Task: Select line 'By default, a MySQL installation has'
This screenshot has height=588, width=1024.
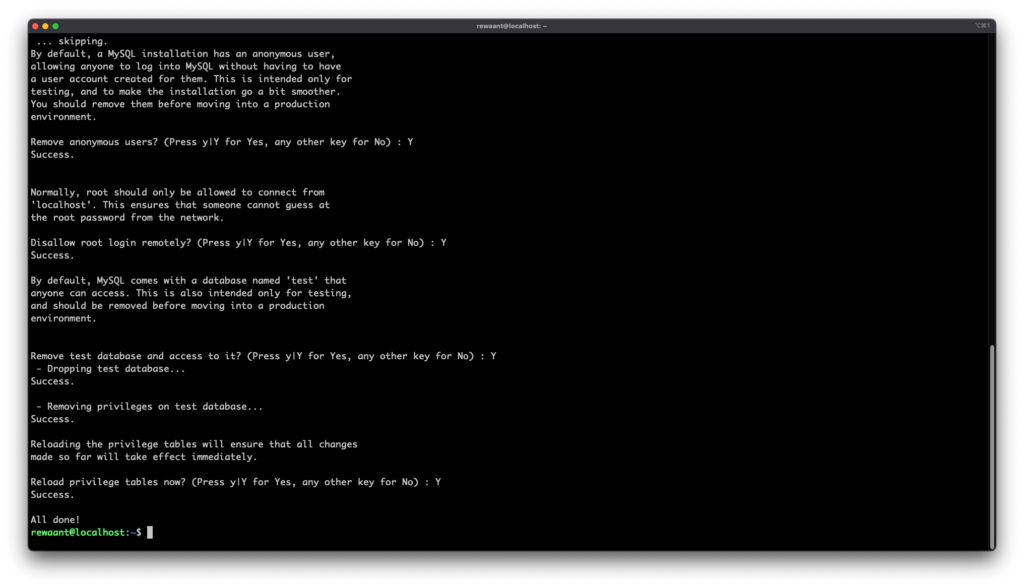Action: [183, 54]
